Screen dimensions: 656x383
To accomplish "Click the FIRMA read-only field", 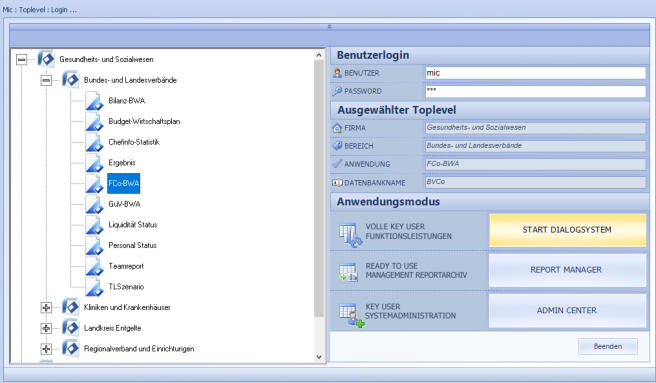I will (x=536, y=128).
